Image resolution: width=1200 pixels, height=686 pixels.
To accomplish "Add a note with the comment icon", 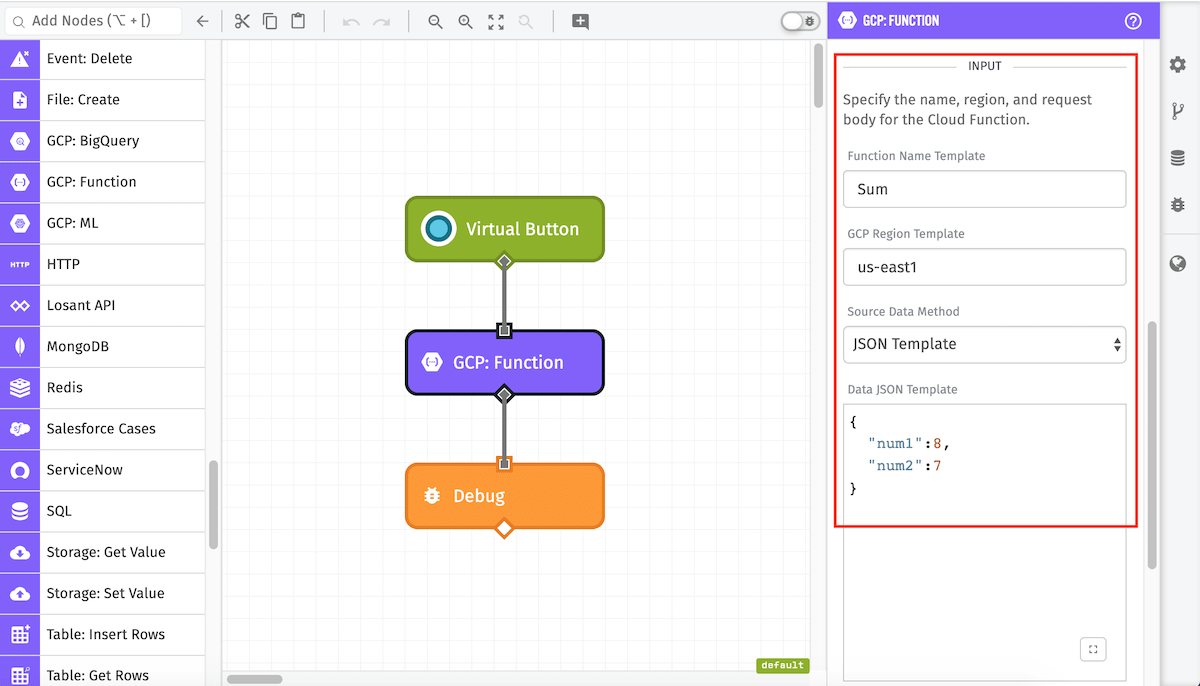I will pyautogui.click(x=580, y=21).
